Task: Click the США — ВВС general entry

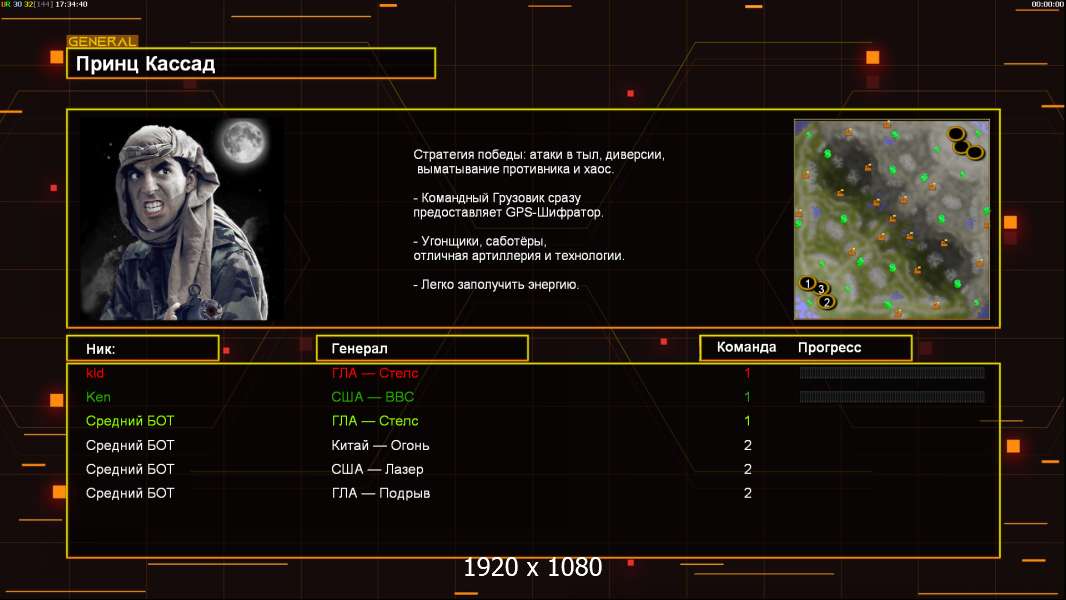Action: [x=372, y=397]
